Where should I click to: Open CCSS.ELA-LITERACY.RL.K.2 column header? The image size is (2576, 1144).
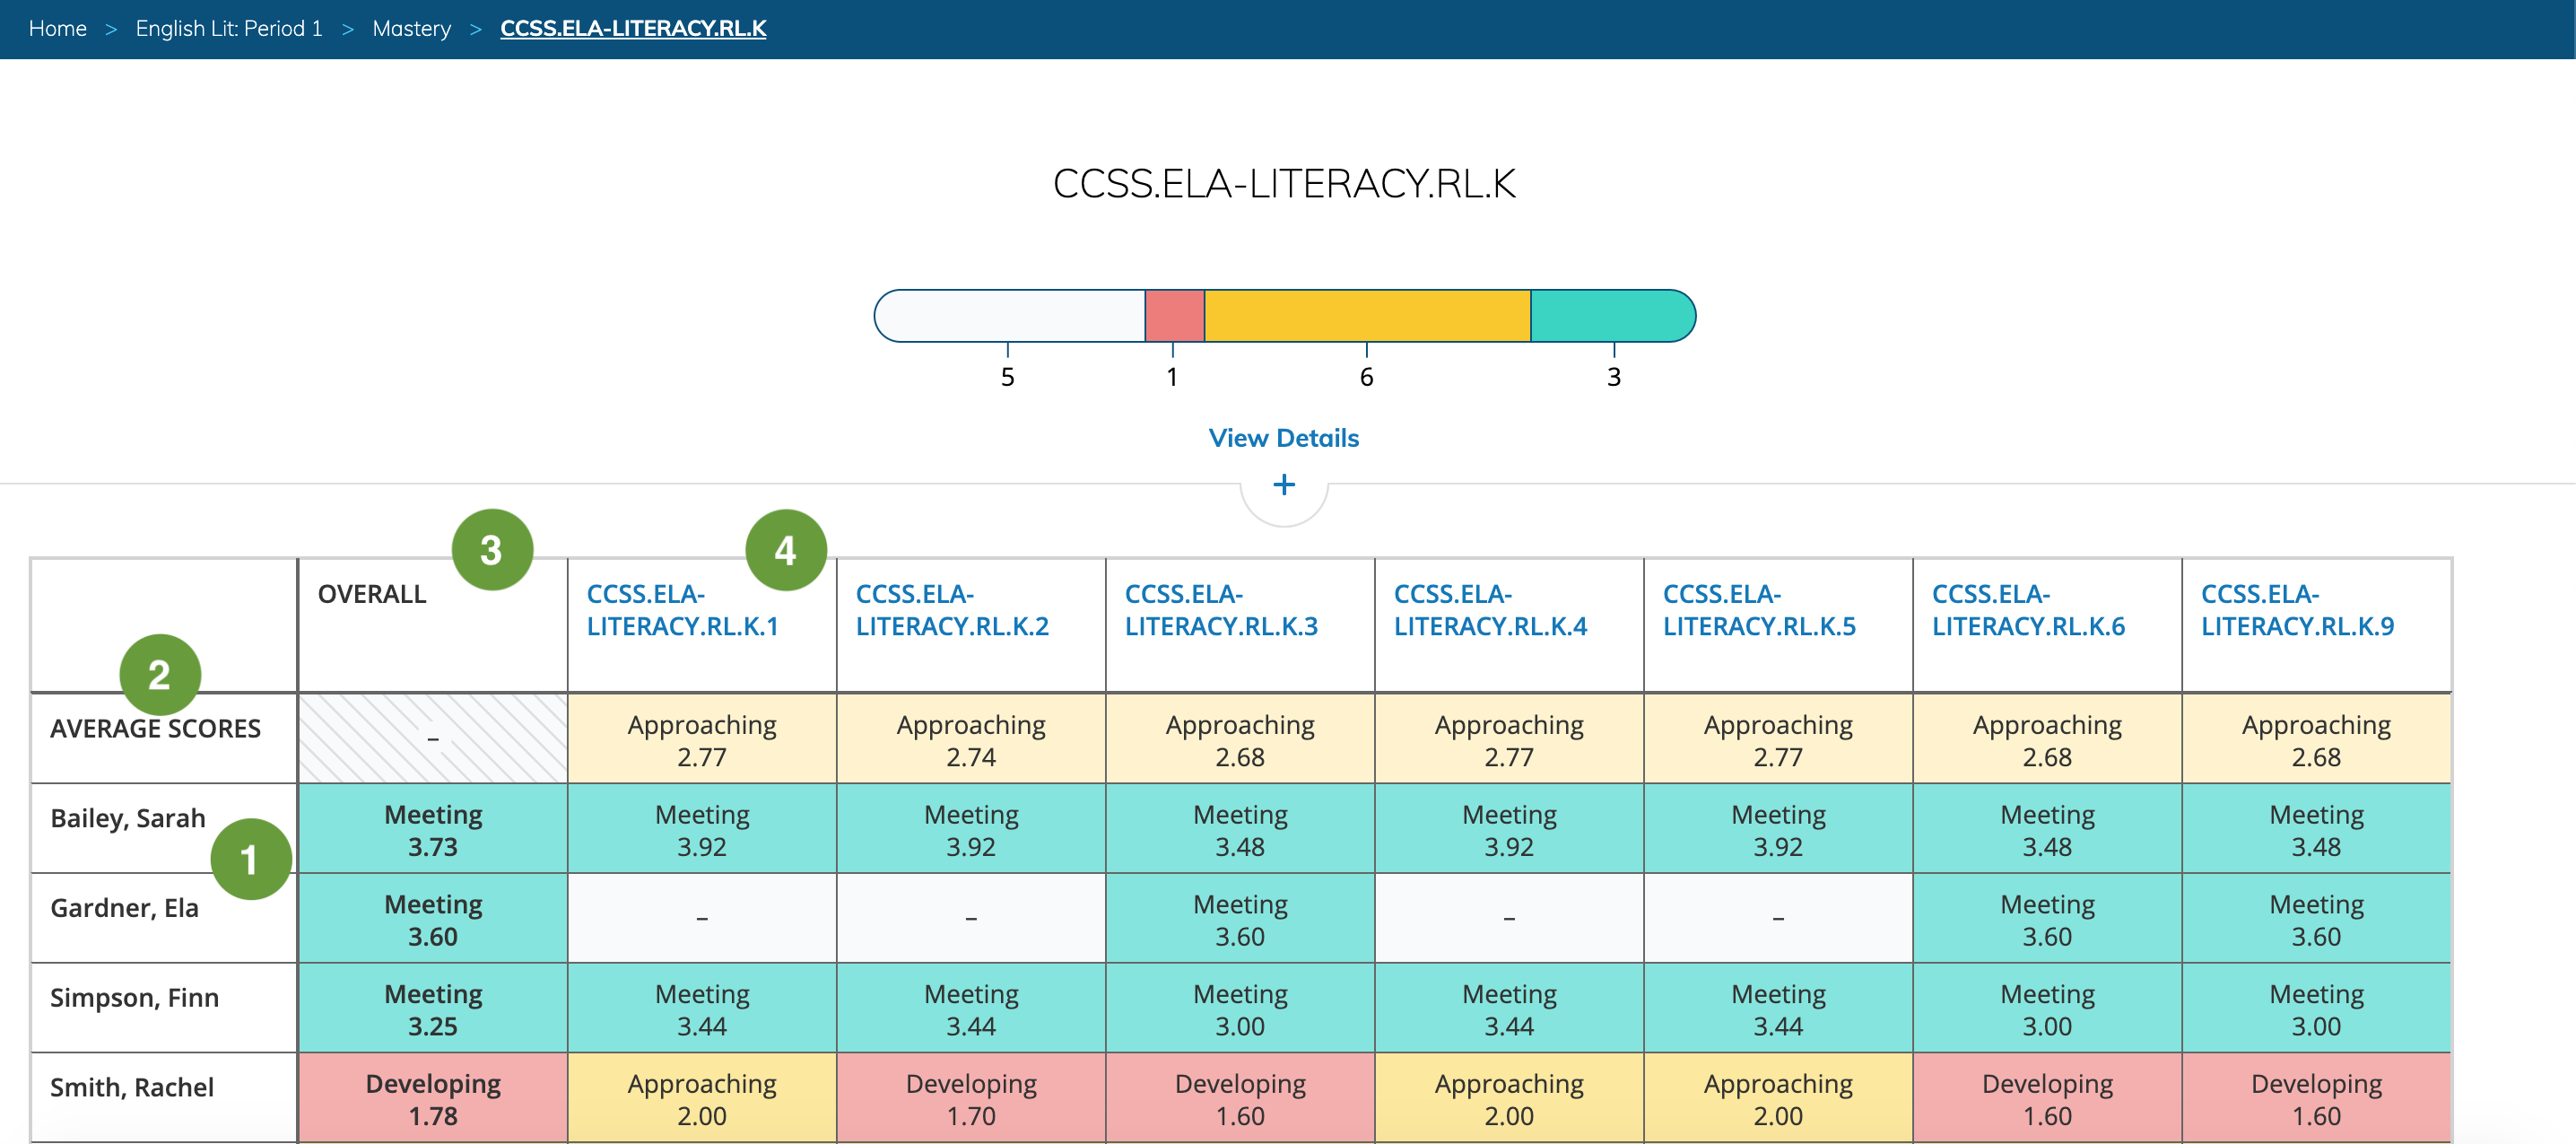(951, 610)
